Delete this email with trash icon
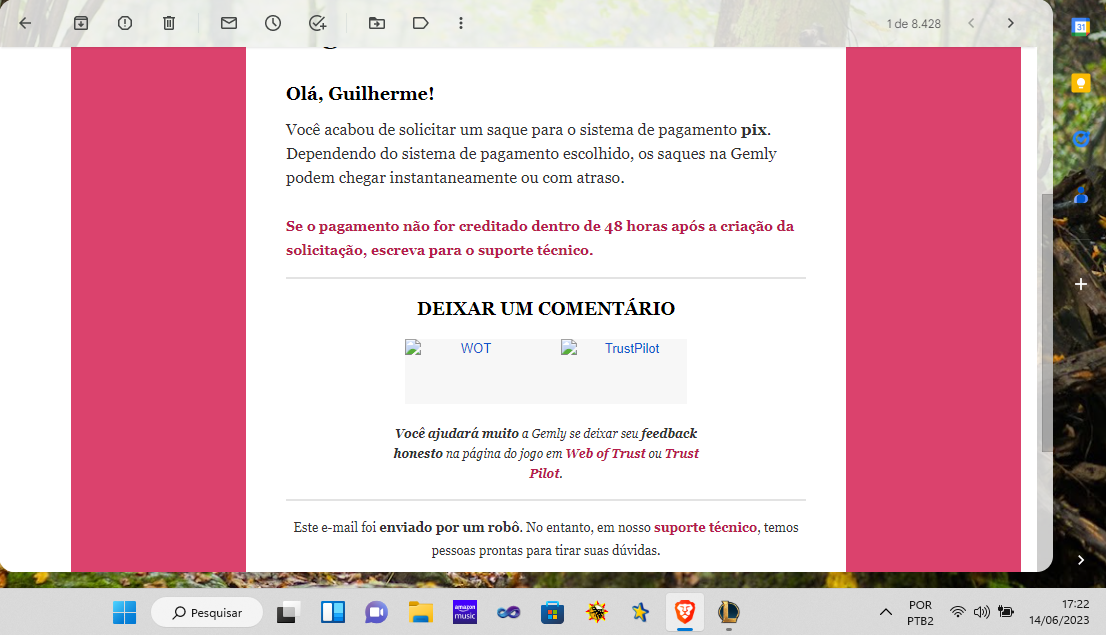 pos(169,23)
